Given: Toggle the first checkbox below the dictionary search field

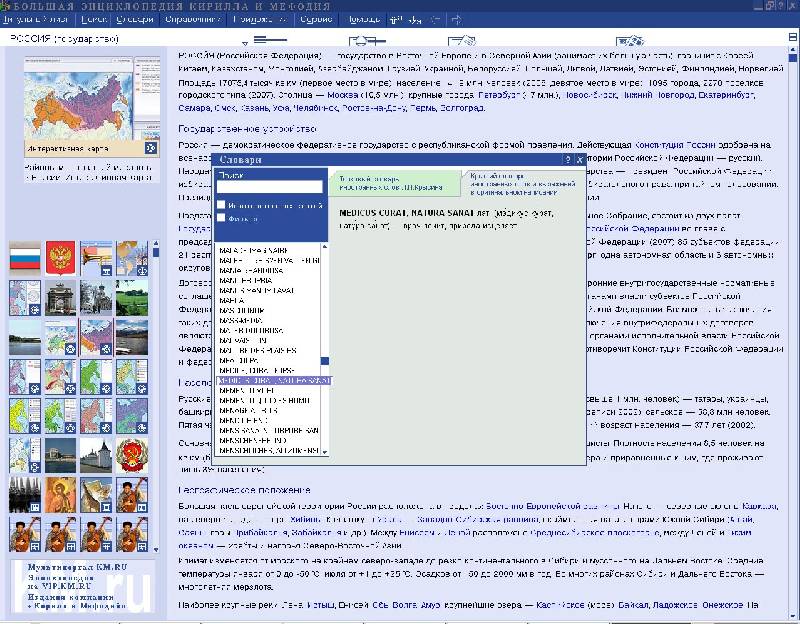Looking at the screenshot, I should pos(221,205).
